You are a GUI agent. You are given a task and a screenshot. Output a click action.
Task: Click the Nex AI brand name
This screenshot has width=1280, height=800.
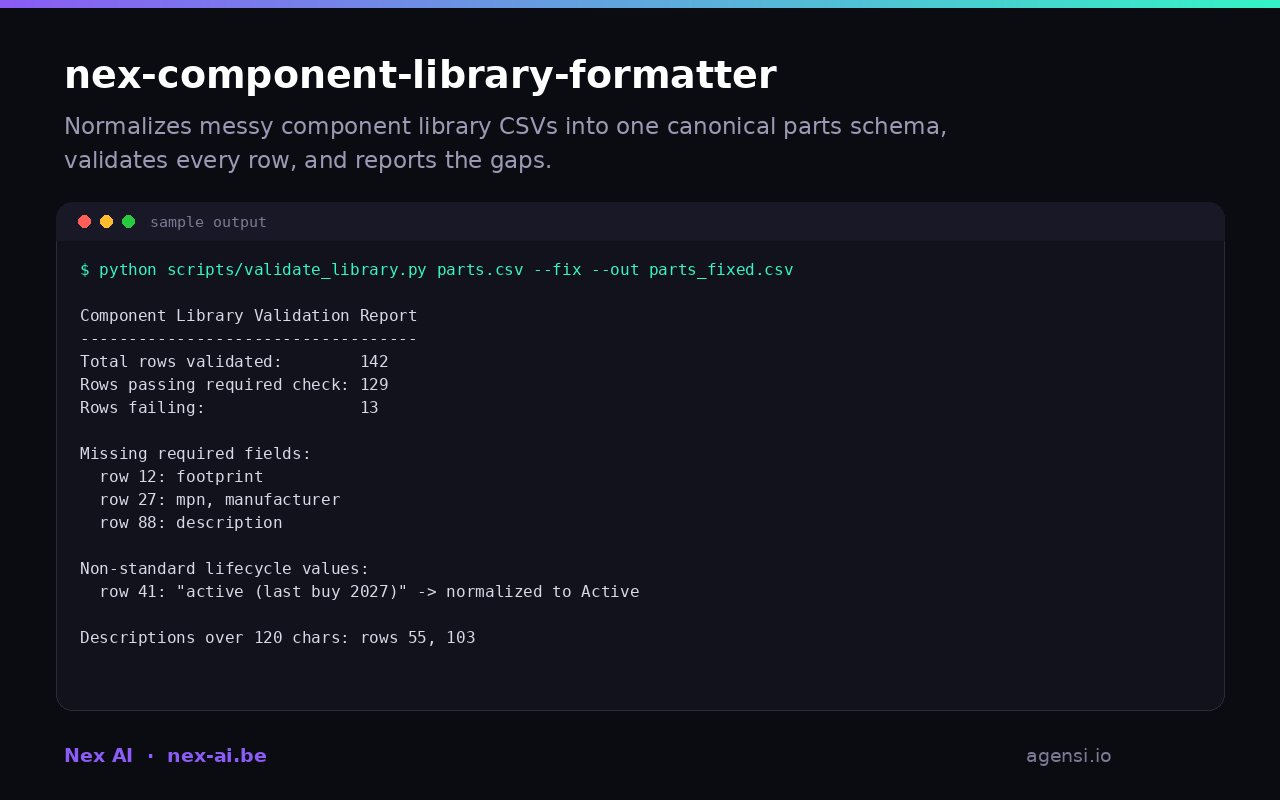tap(98, 756)
